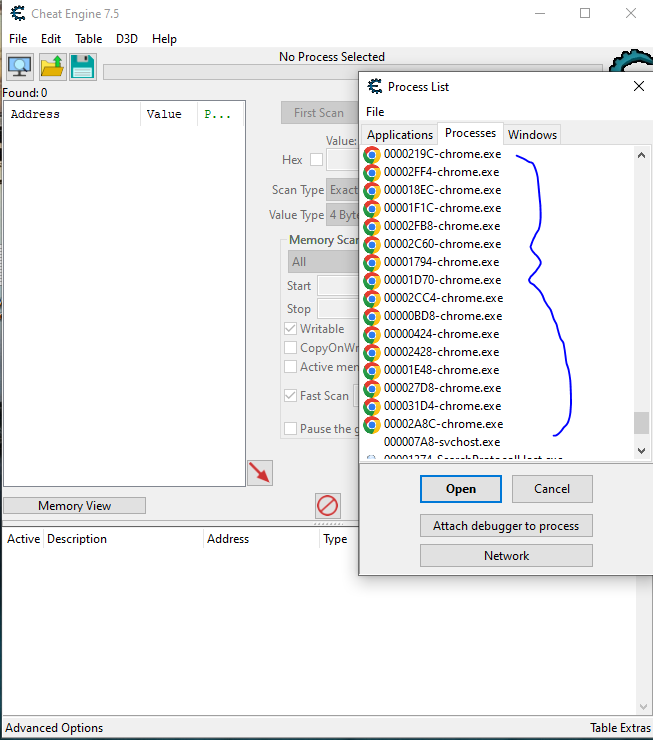Screen dimensions: 653x740
Task: Click the Stop address input field
Action: point(338,309)
